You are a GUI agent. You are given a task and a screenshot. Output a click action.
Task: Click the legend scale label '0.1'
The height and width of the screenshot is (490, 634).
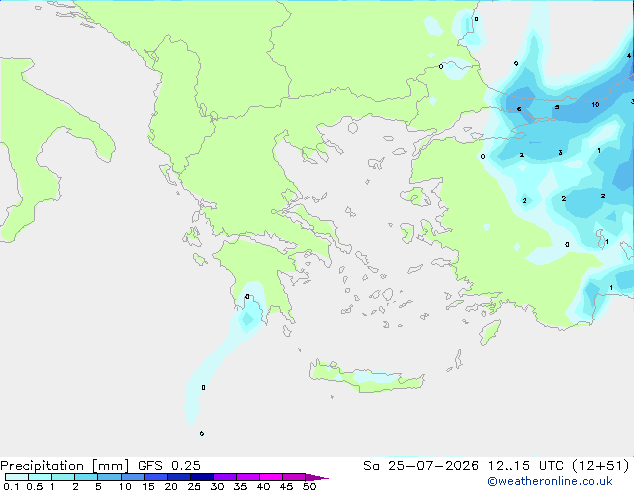point(11,486)
